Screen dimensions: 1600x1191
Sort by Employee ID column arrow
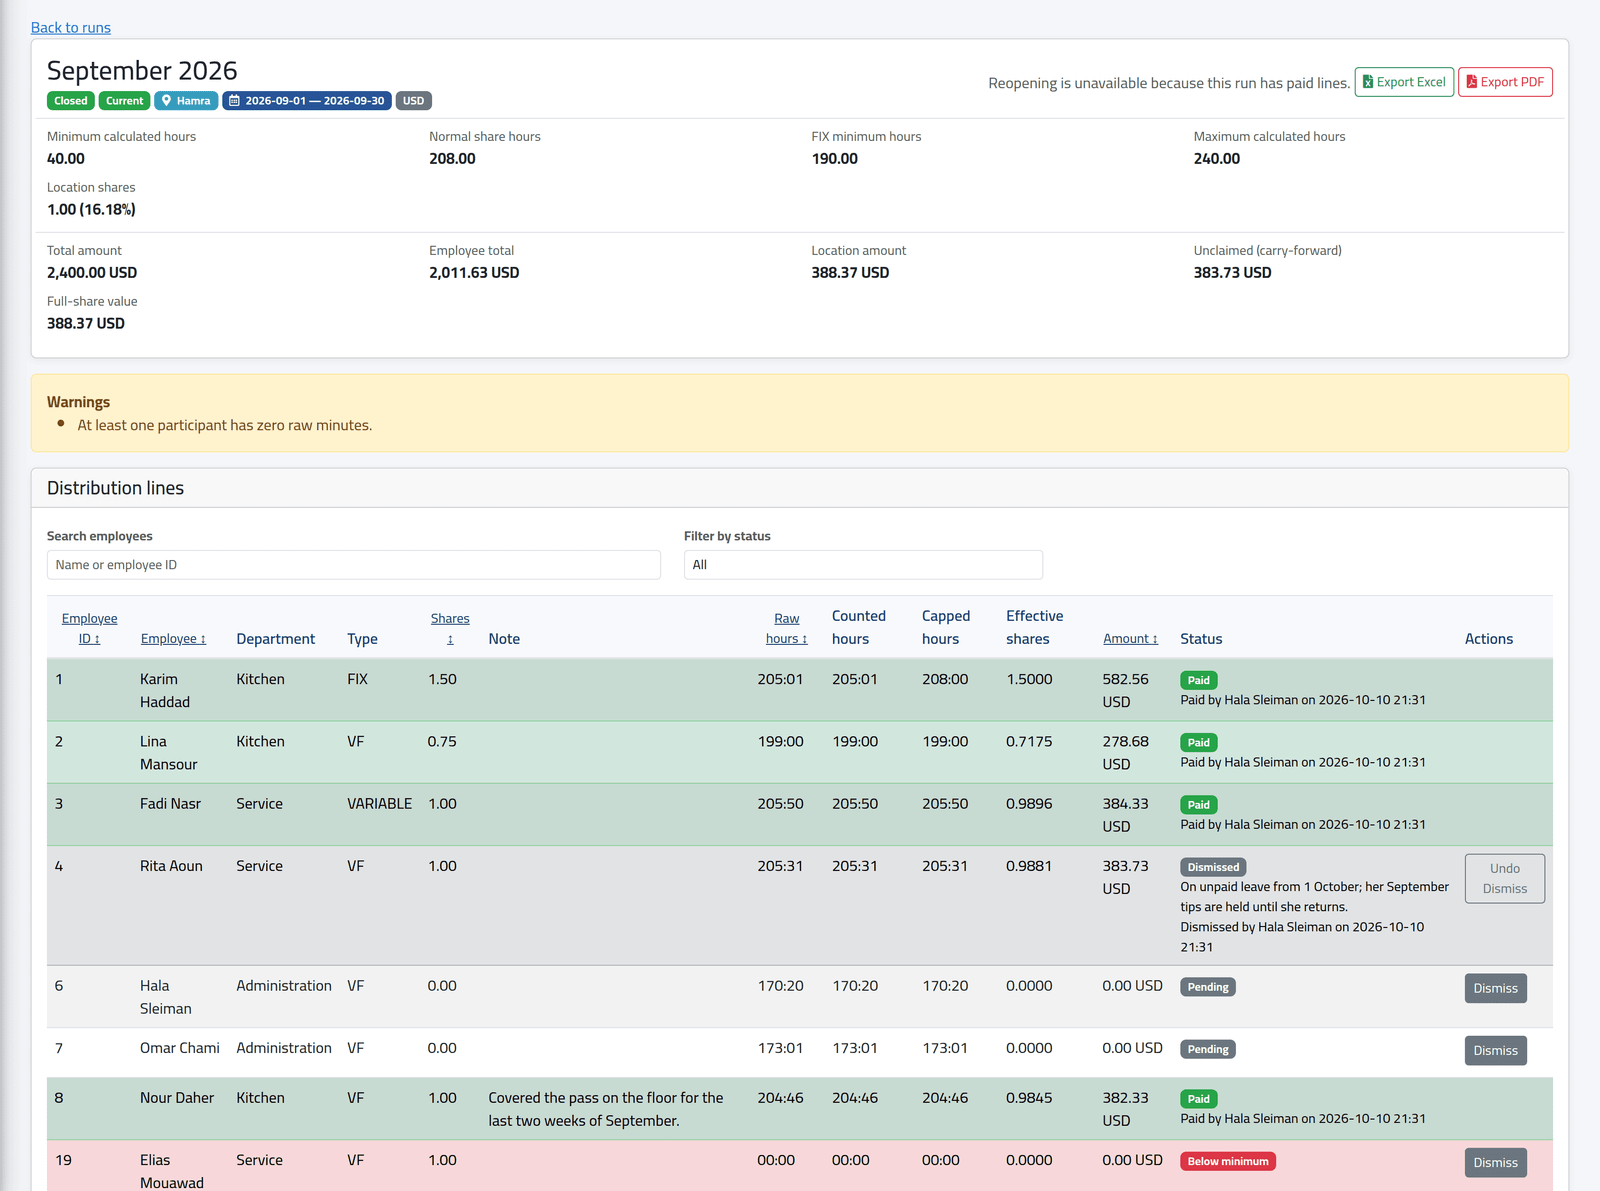[97, 639]
